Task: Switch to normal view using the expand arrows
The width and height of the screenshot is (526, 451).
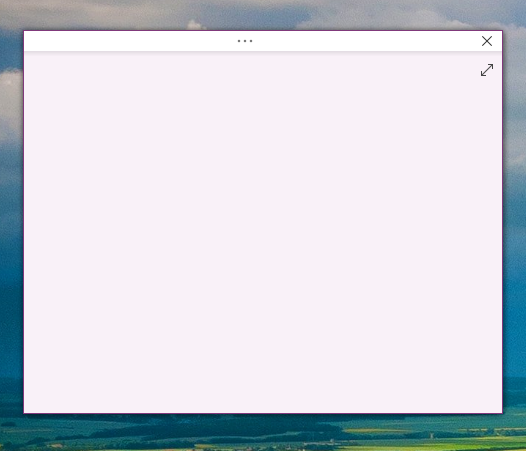Action: pyautogui.click(x=487, y=70)
